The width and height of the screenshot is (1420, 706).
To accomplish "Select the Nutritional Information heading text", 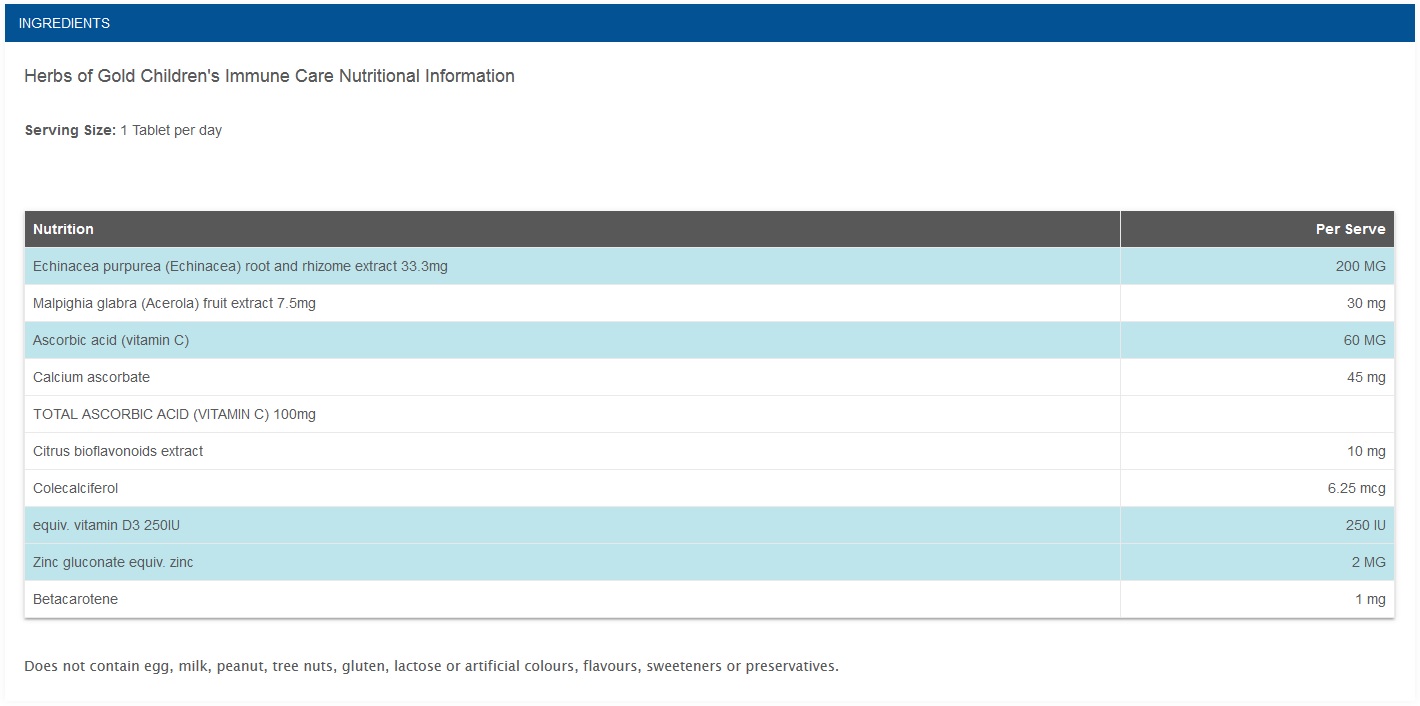I will 269,76.
